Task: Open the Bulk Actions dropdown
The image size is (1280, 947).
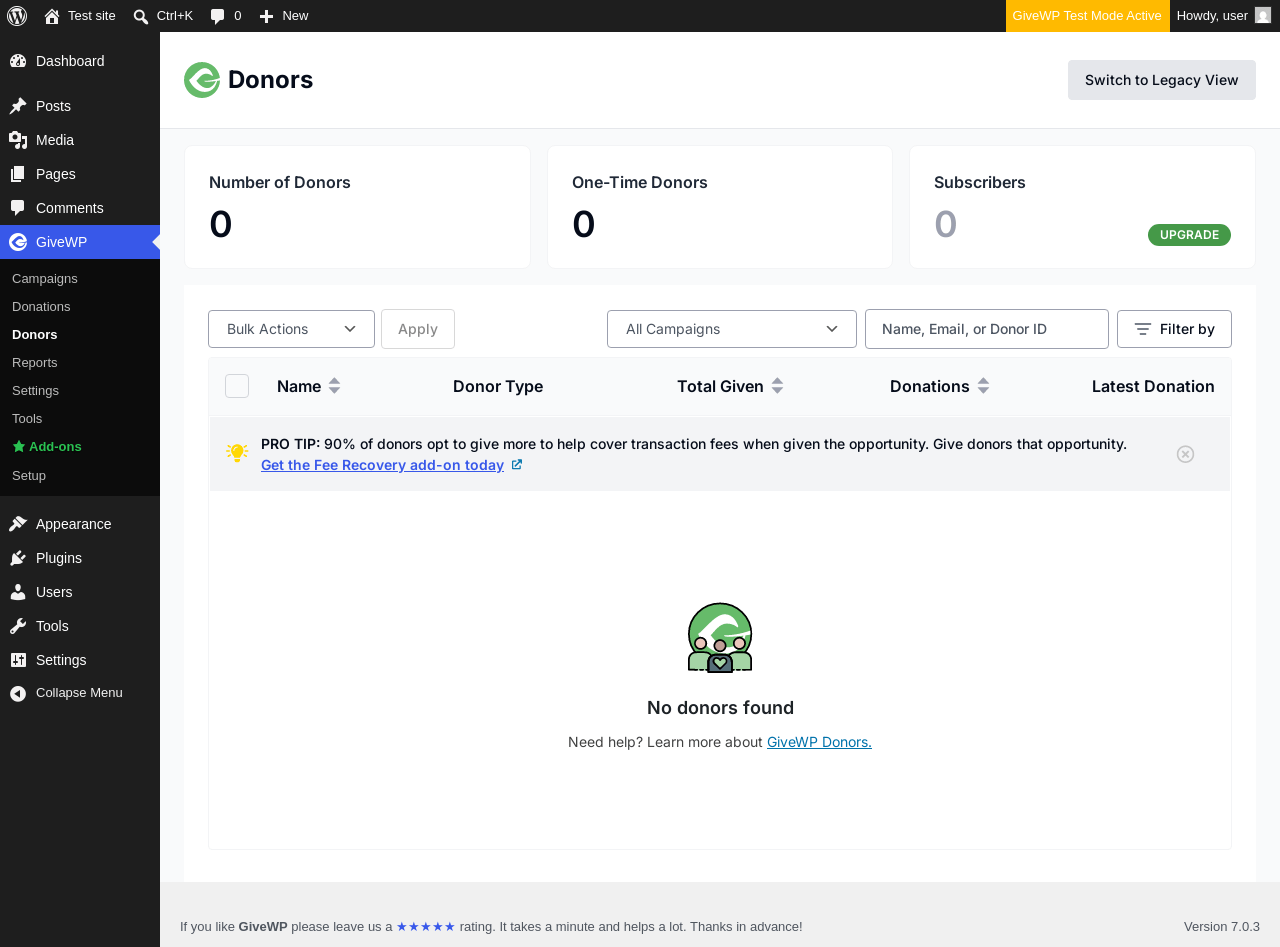Action: [x=291, y=329]
